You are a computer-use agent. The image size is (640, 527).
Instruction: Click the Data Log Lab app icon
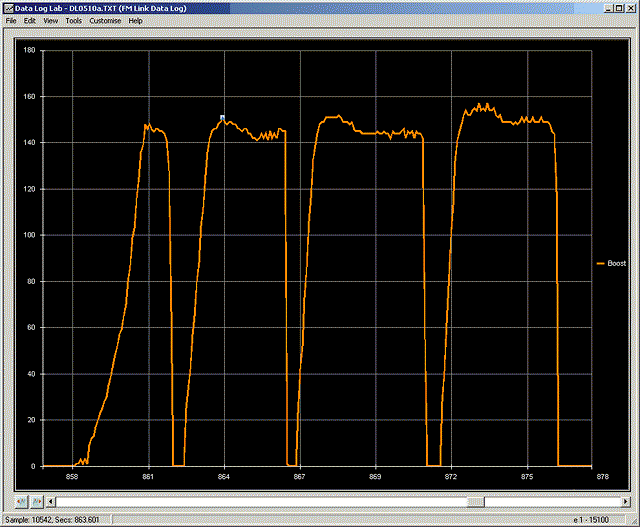[x=9, y=8]
